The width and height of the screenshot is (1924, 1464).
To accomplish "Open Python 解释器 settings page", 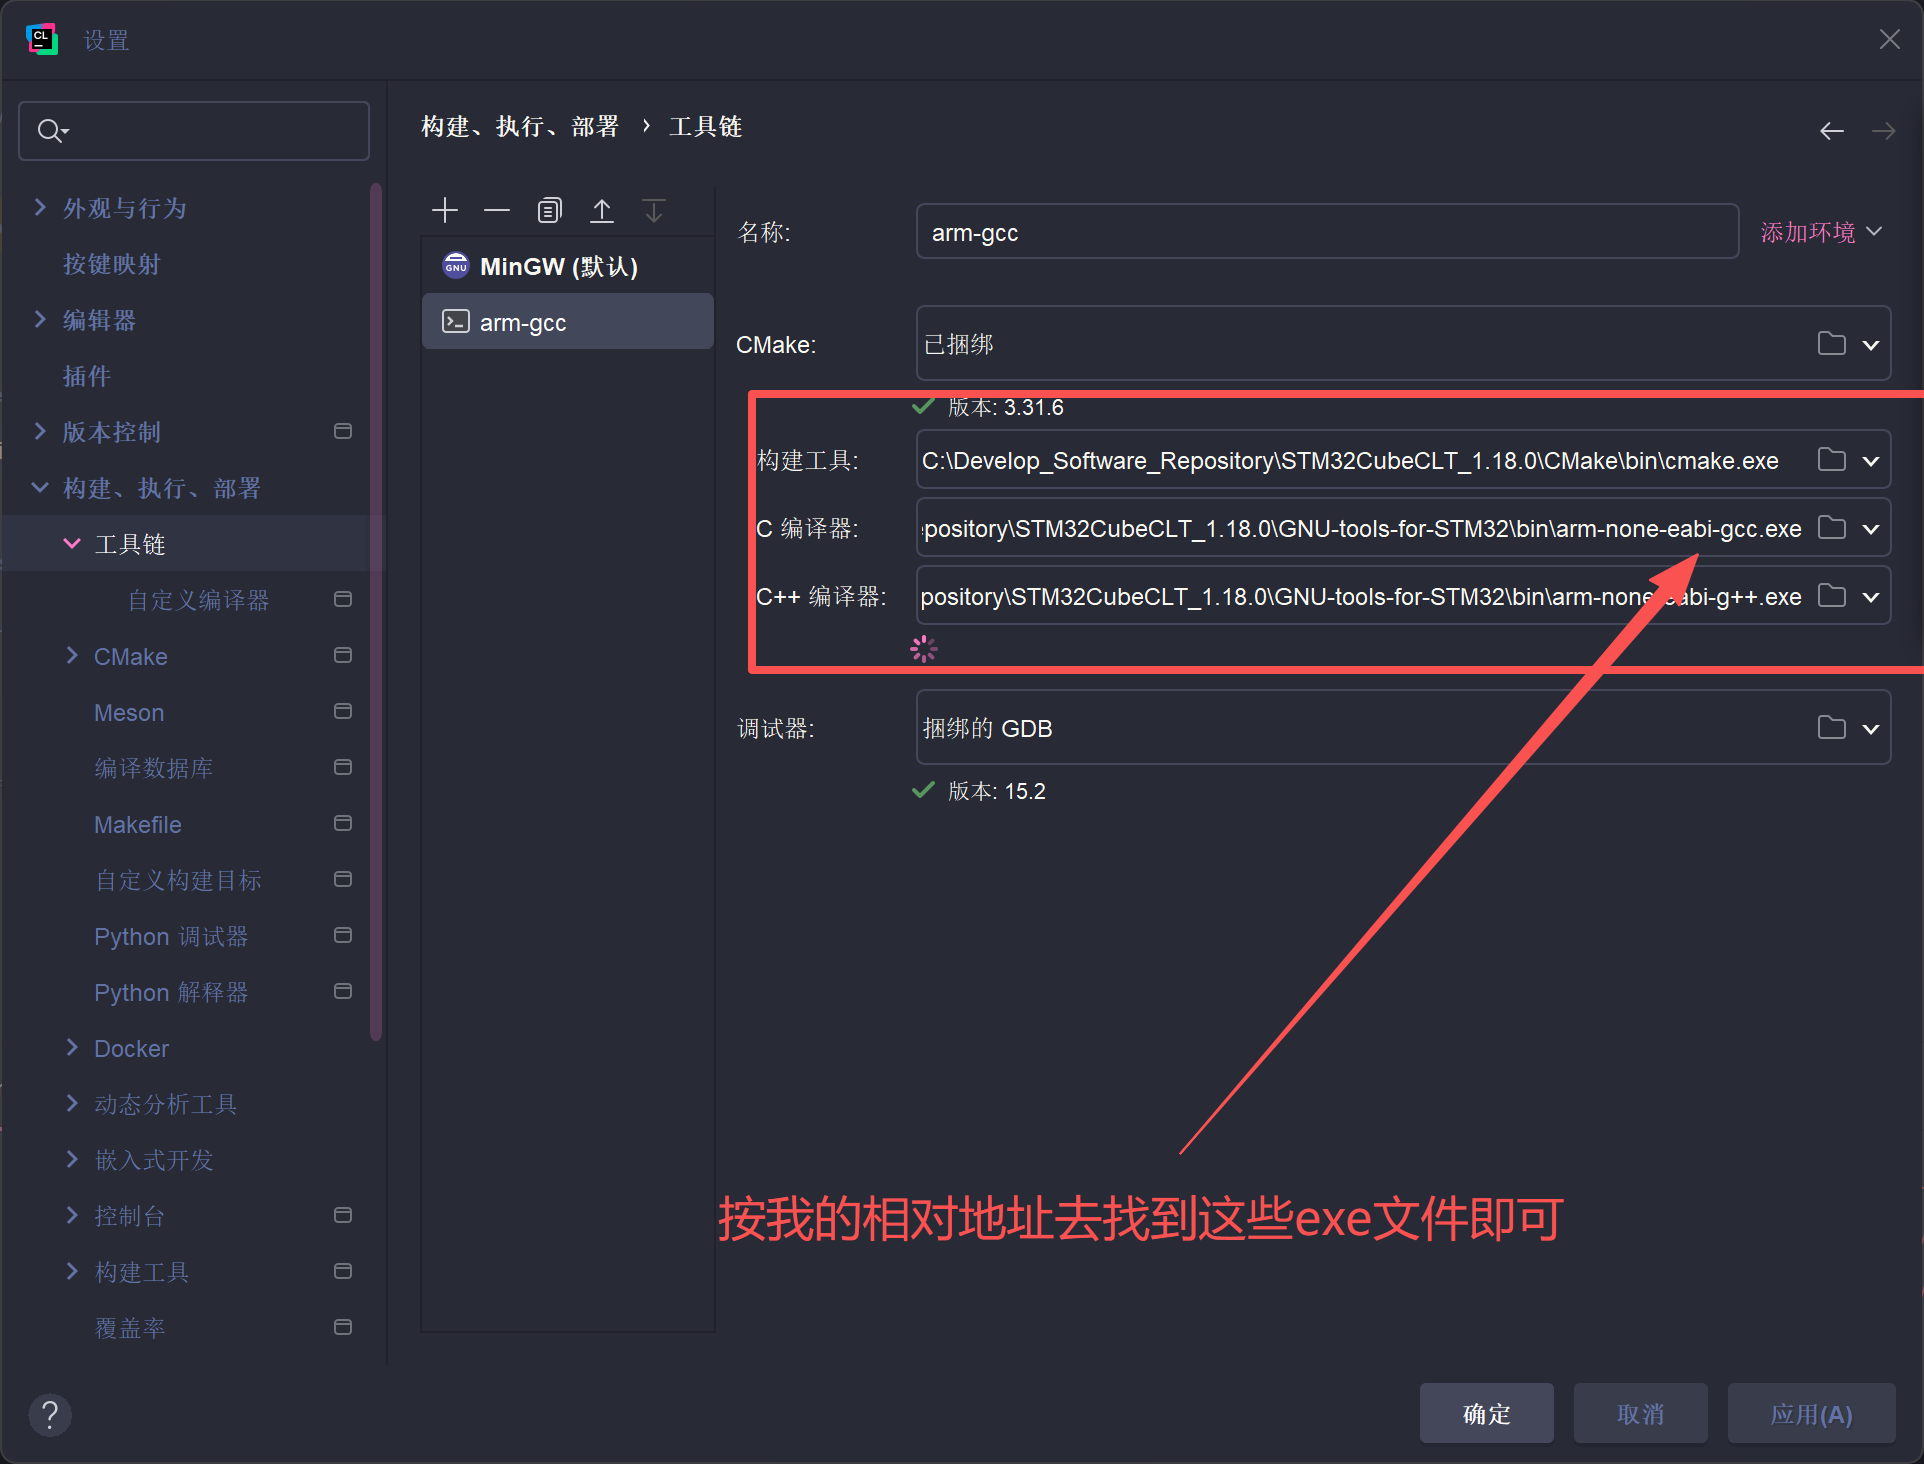I will click(x=171, y=992).
